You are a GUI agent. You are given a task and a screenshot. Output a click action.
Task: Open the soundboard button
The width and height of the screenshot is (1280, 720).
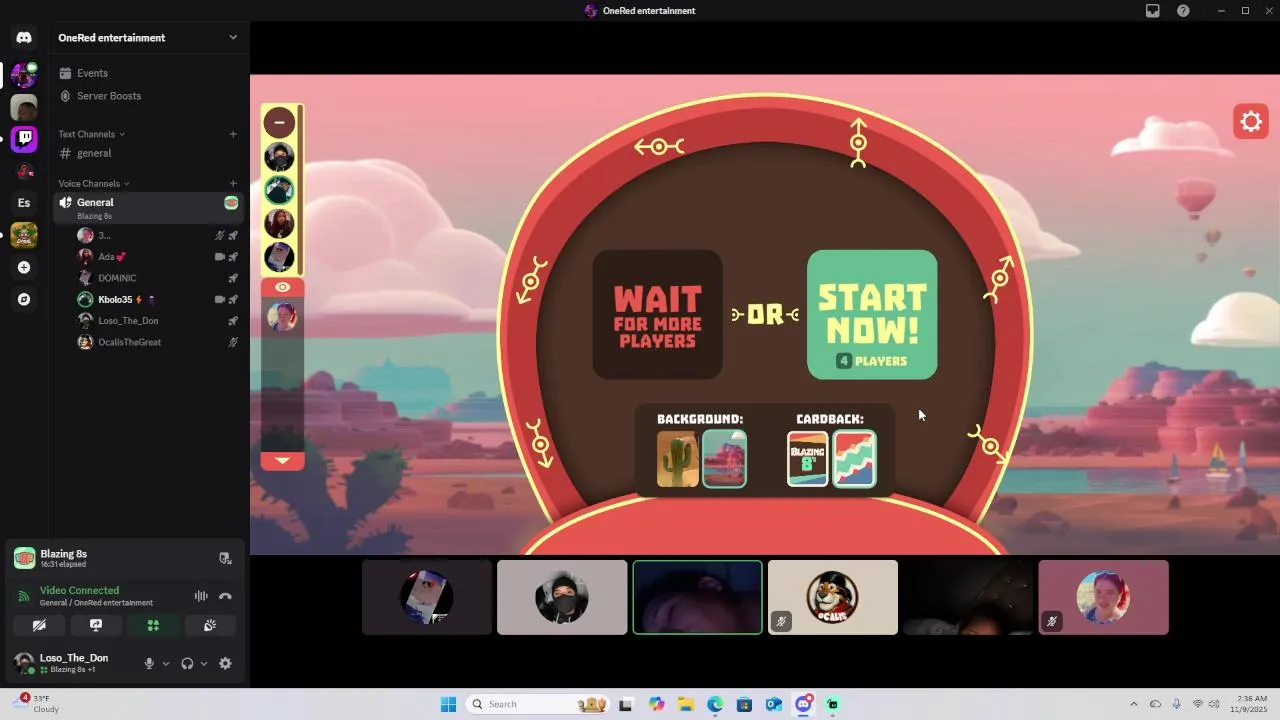tap(210, 625)
